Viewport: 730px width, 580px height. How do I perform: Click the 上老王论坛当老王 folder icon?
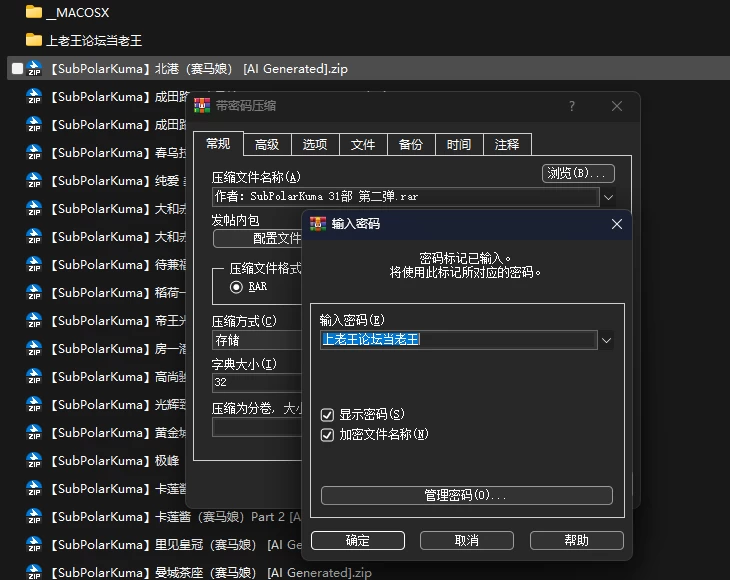(34, 40)
